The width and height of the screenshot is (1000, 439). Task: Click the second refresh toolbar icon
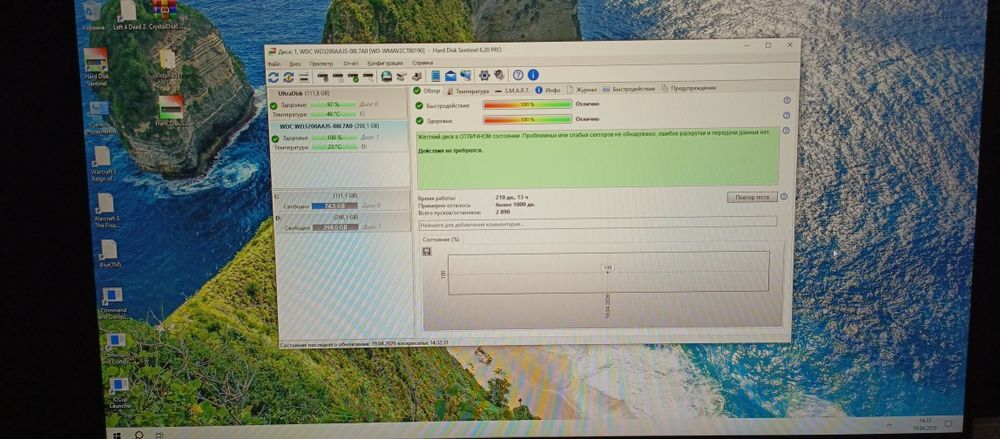click(288, 77)
